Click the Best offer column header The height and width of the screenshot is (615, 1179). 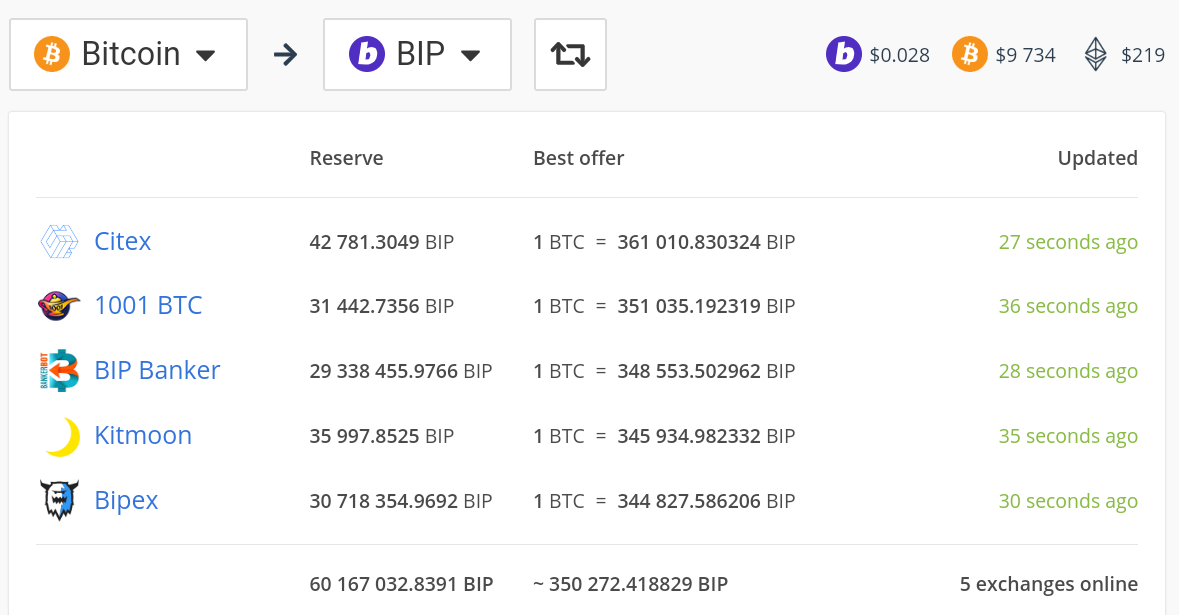[578, 158]
